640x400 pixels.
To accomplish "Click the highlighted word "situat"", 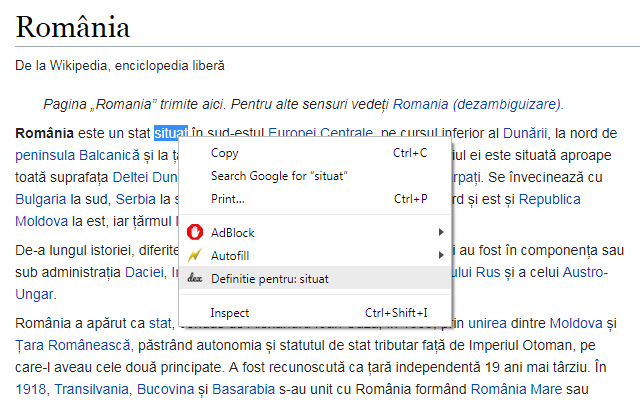I will pyautogui.click(x=171, y=133).
